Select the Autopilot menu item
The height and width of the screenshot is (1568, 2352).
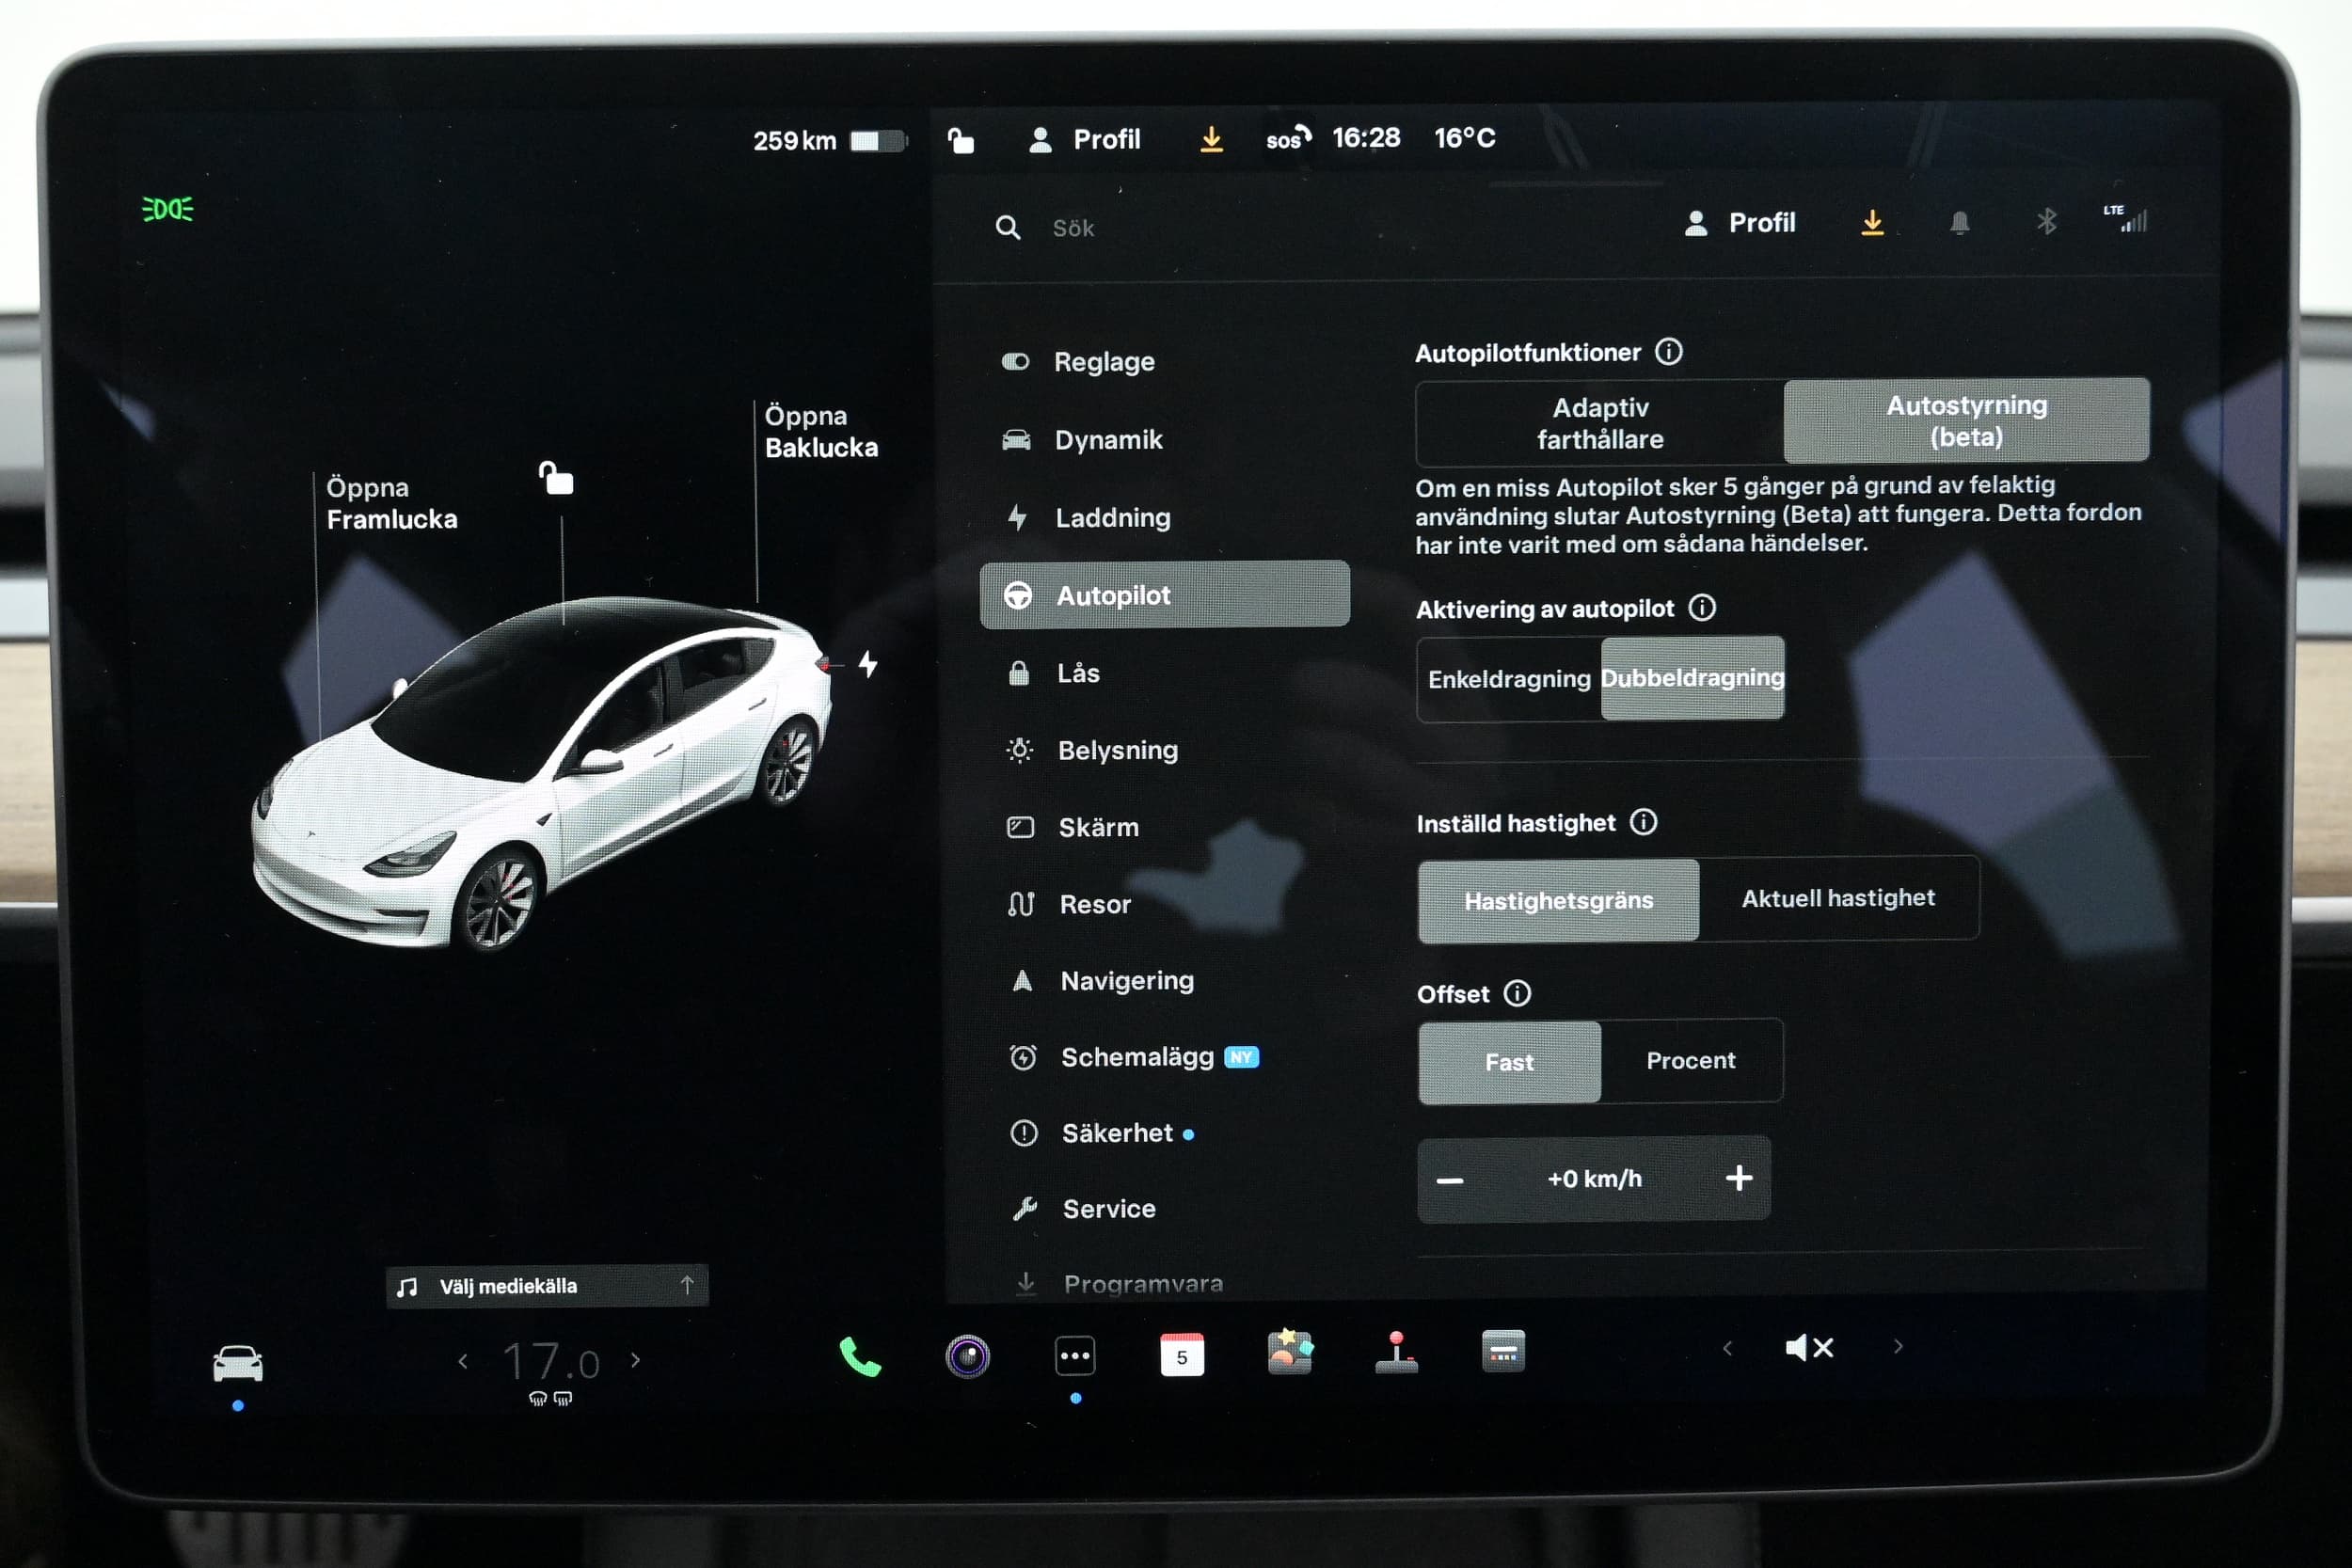(1164, 595)
